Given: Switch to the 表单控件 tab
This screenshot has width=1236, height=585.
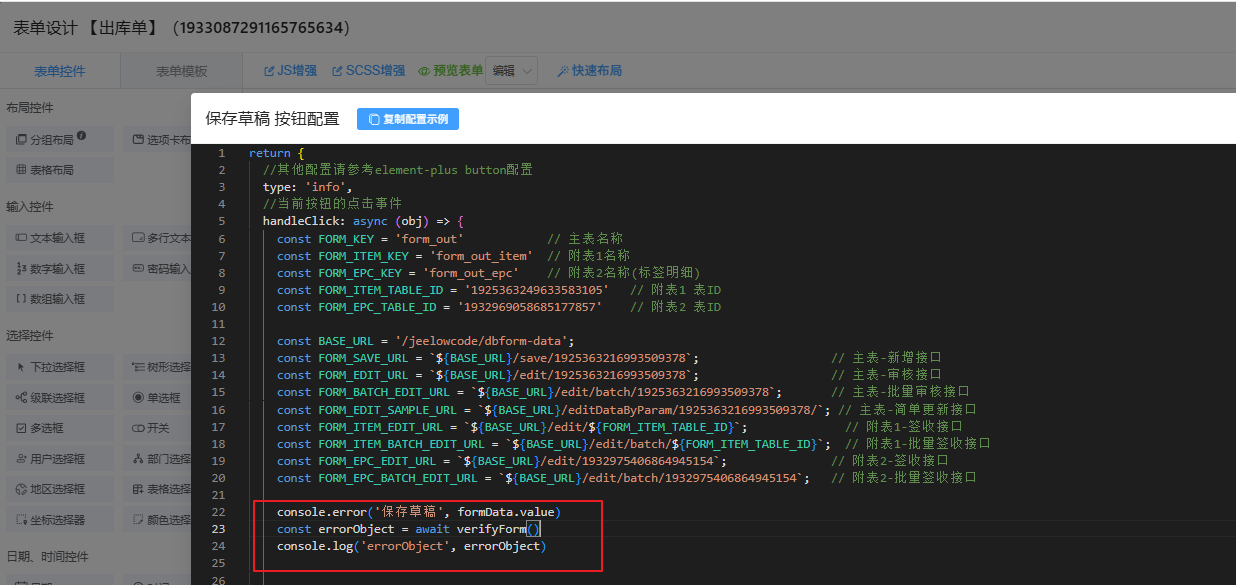Looking at the screenshot, I should [60, 71].
